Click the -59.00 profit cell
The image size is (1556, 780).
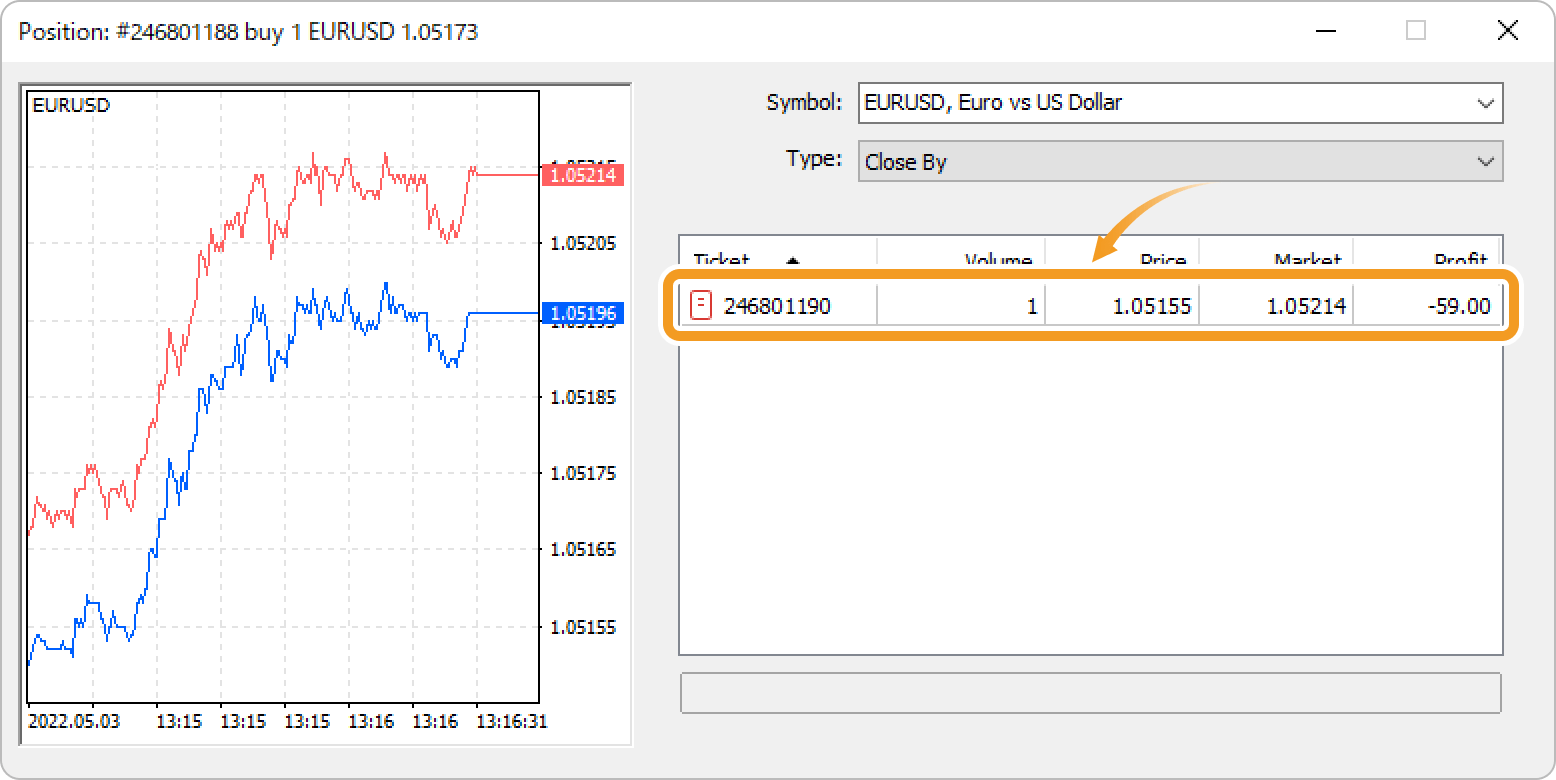(x=1459, y=306)
